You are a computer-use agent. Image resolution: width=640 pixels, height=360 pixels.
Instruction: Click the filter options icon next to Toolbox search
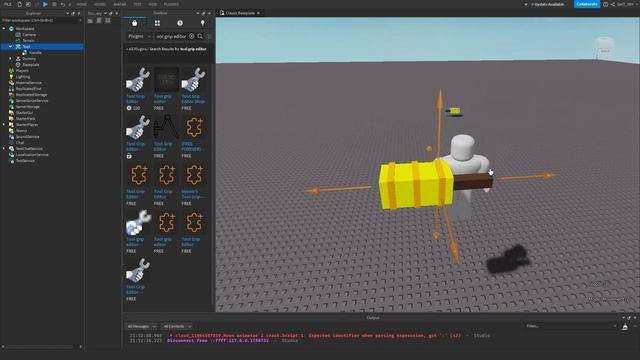[x=209, y=36]
